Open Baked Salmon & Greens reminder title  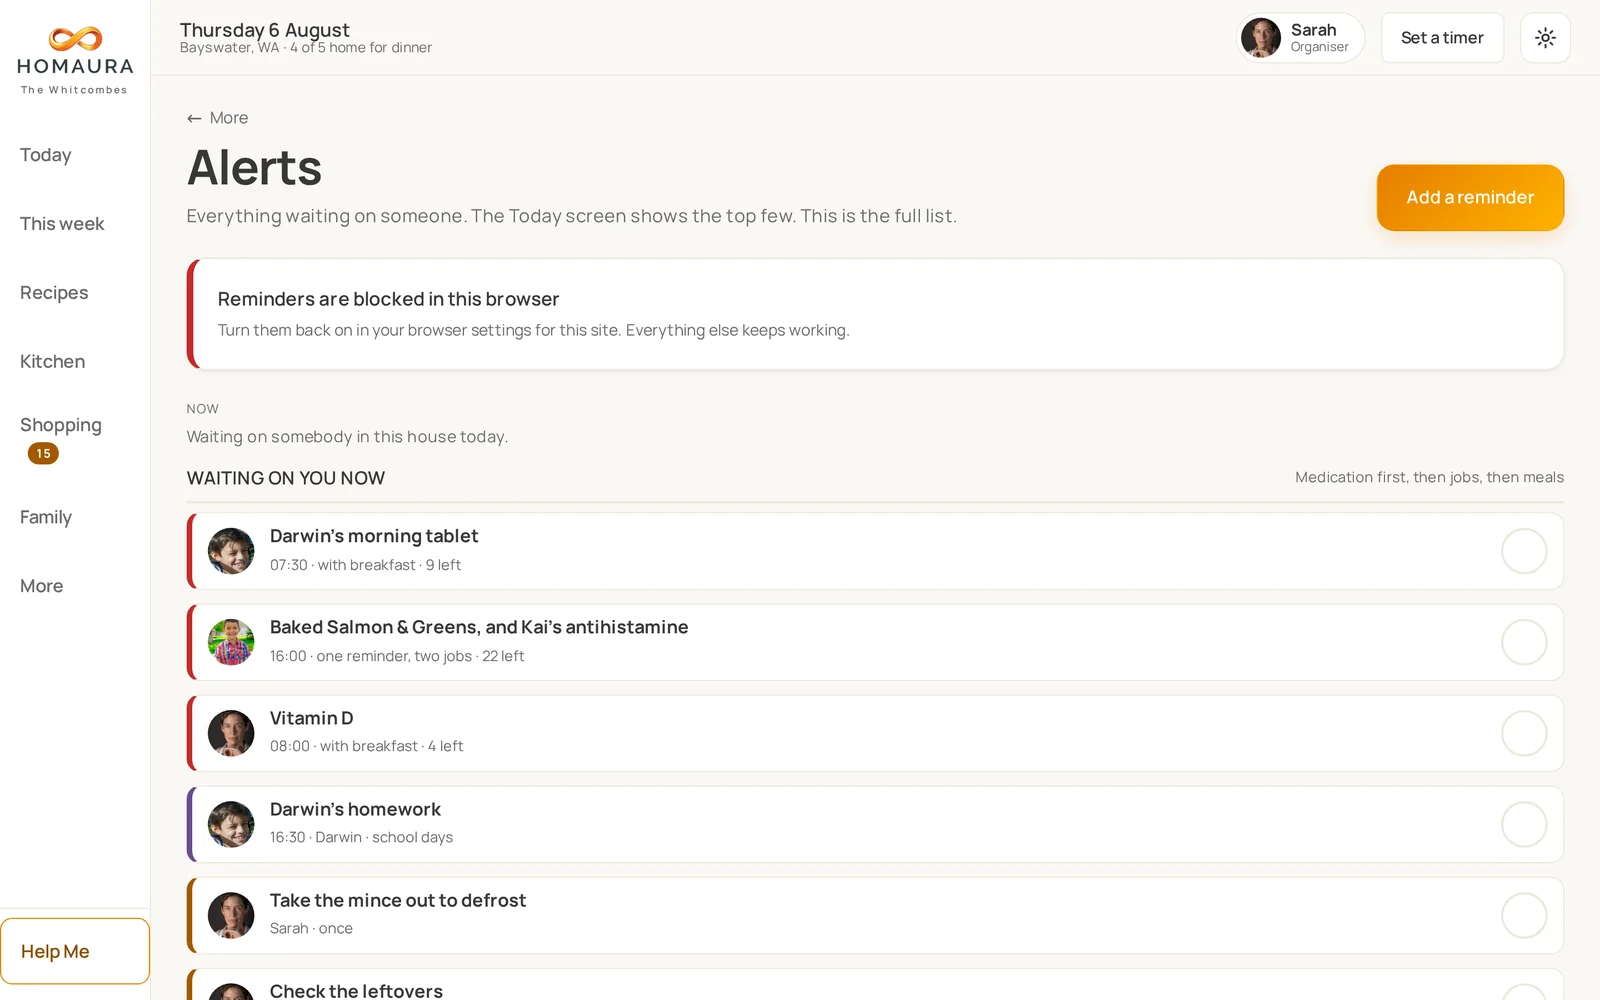pyautogui.click(x=479, y=627)
